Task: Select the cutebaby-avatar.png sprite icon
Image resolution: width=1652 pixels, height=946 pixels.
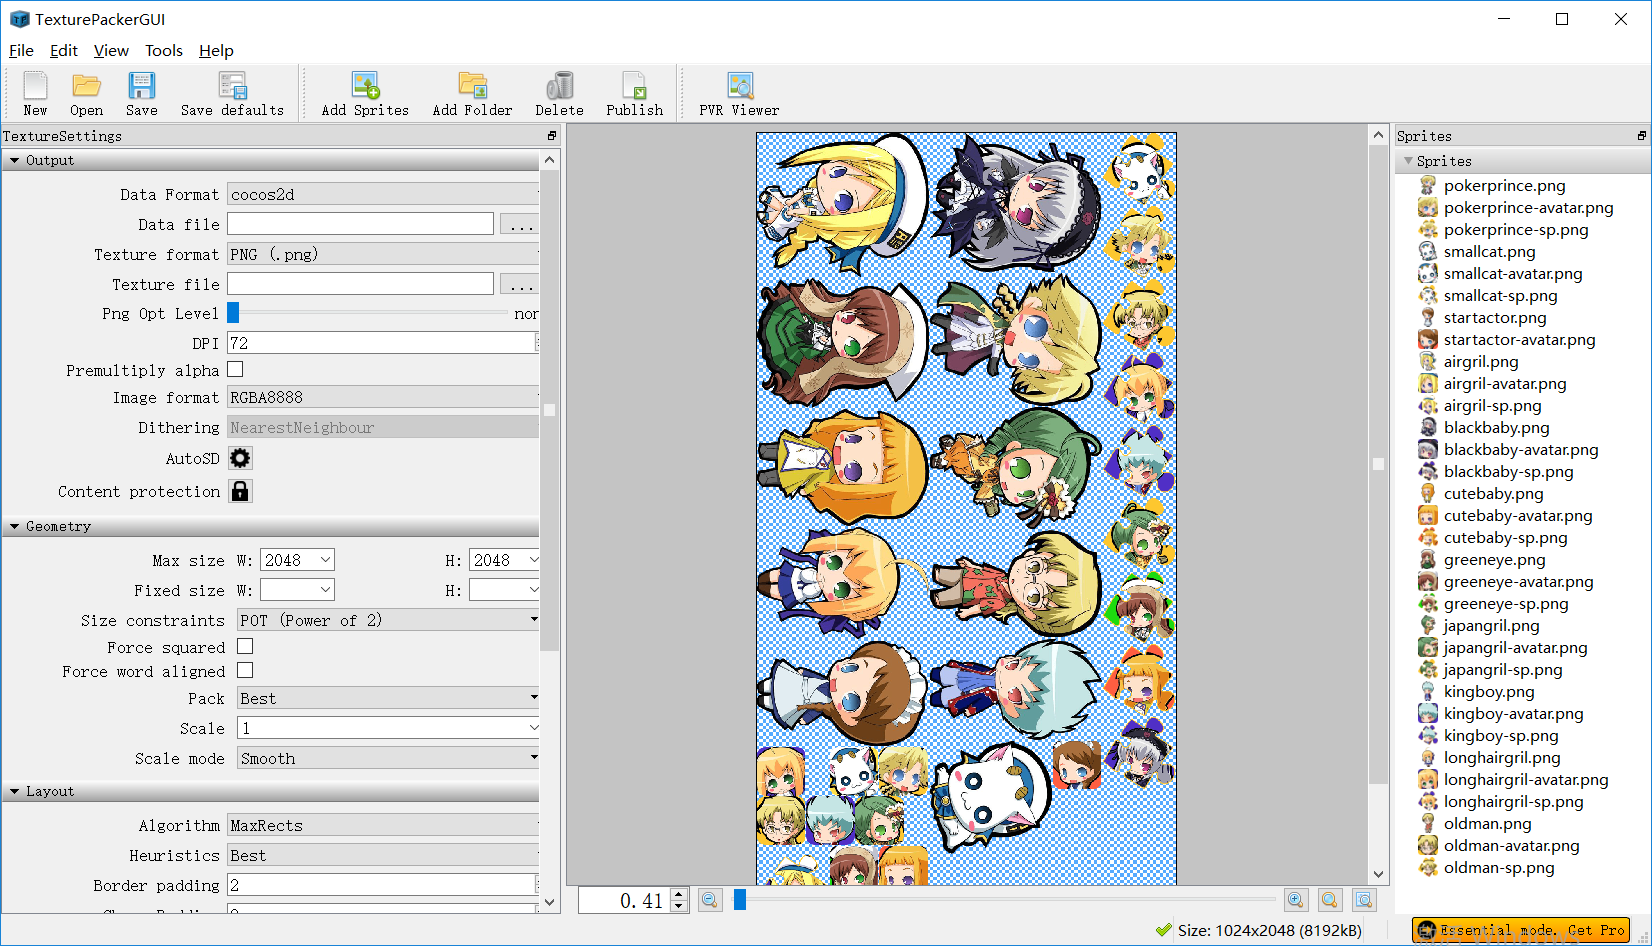Action: (x=1428, y=515)
